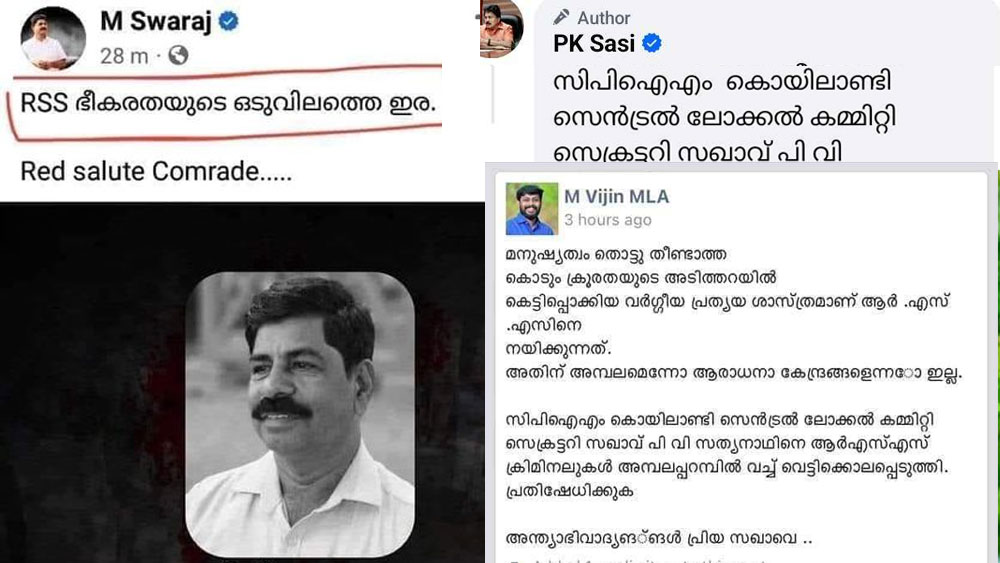Viewport: 1000px width, 563px height.
Task: Click the Red salute Comrade text
Action: click(x=156, y=172)
